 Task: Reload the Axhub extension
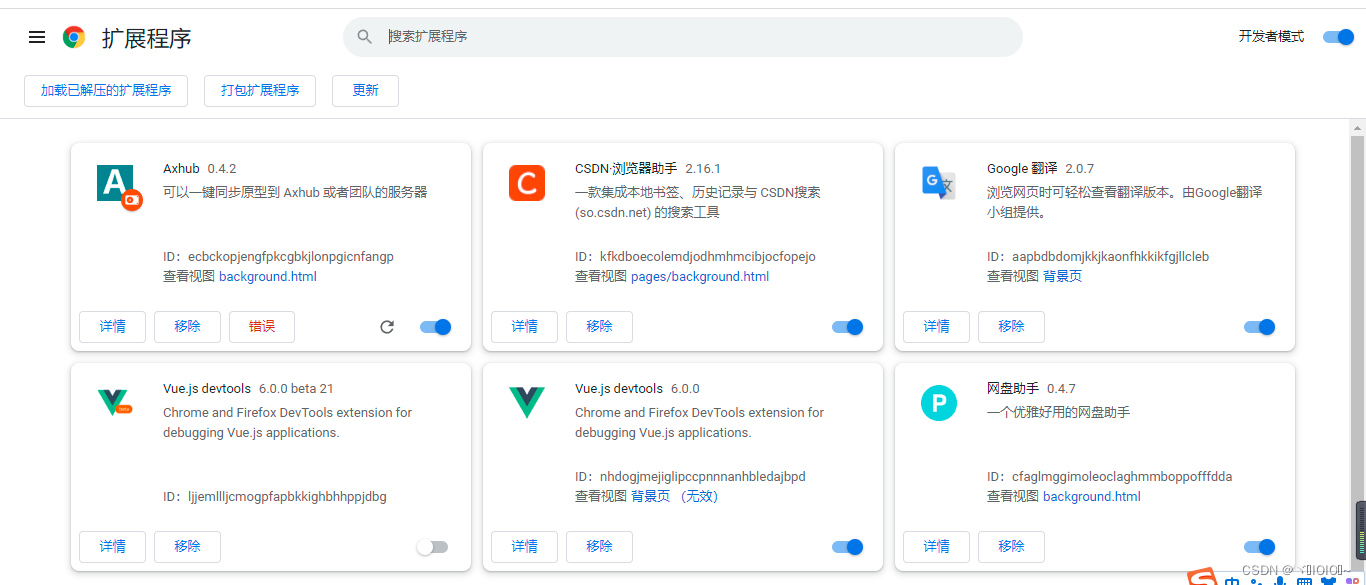(387, 327)
